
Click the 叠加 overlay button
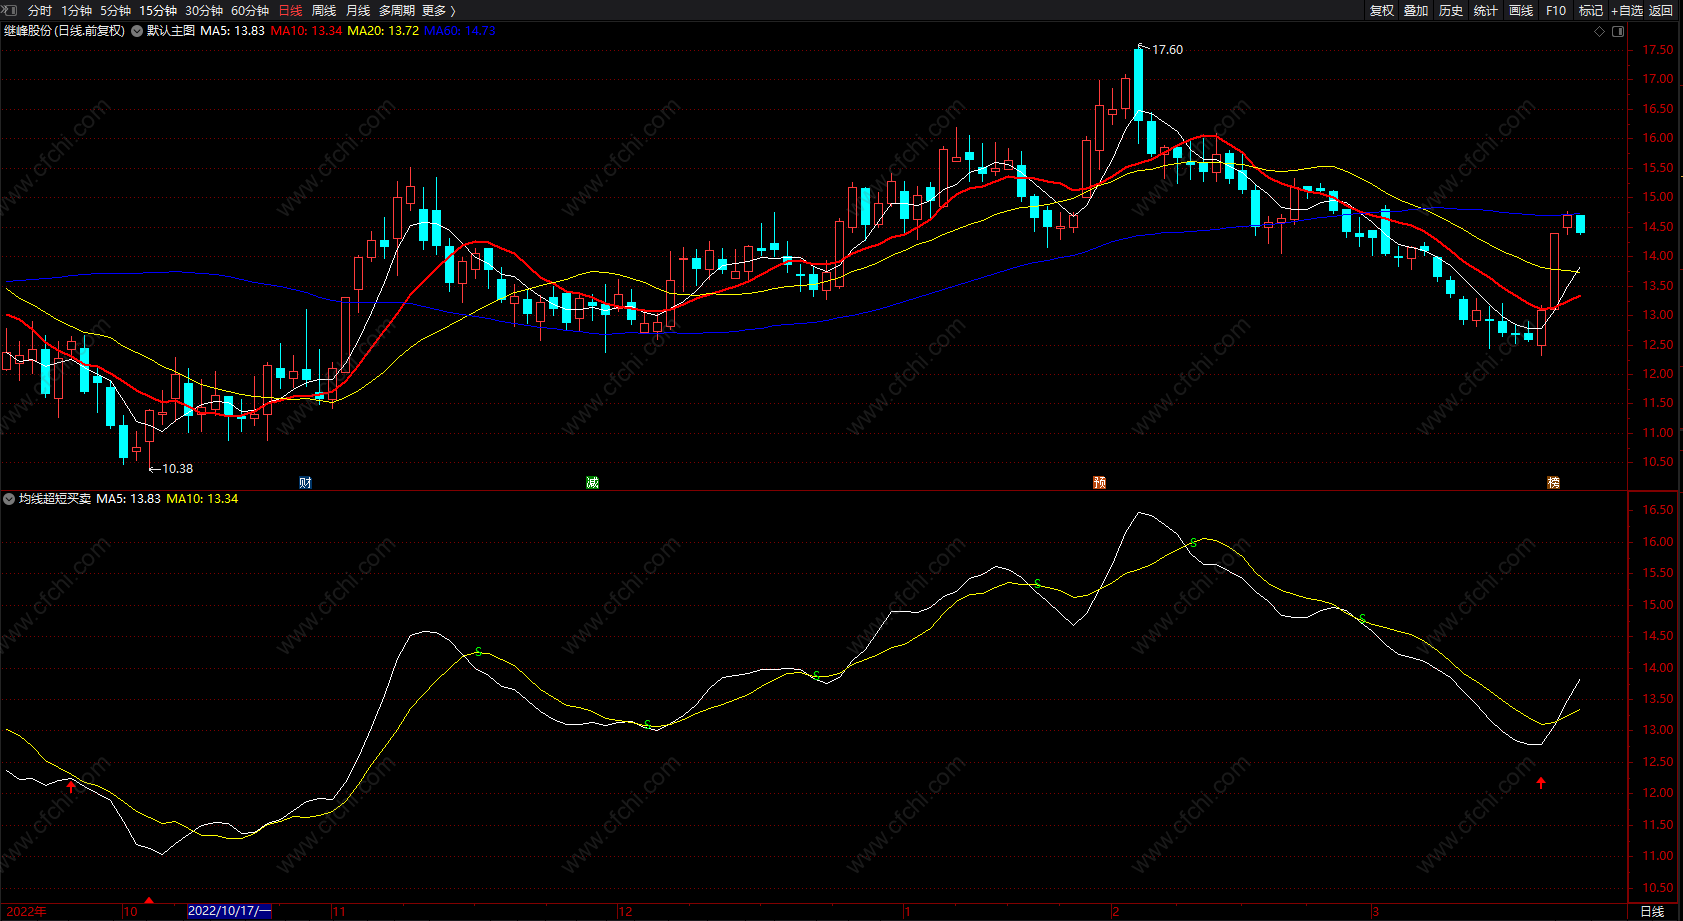(1416, 11)
